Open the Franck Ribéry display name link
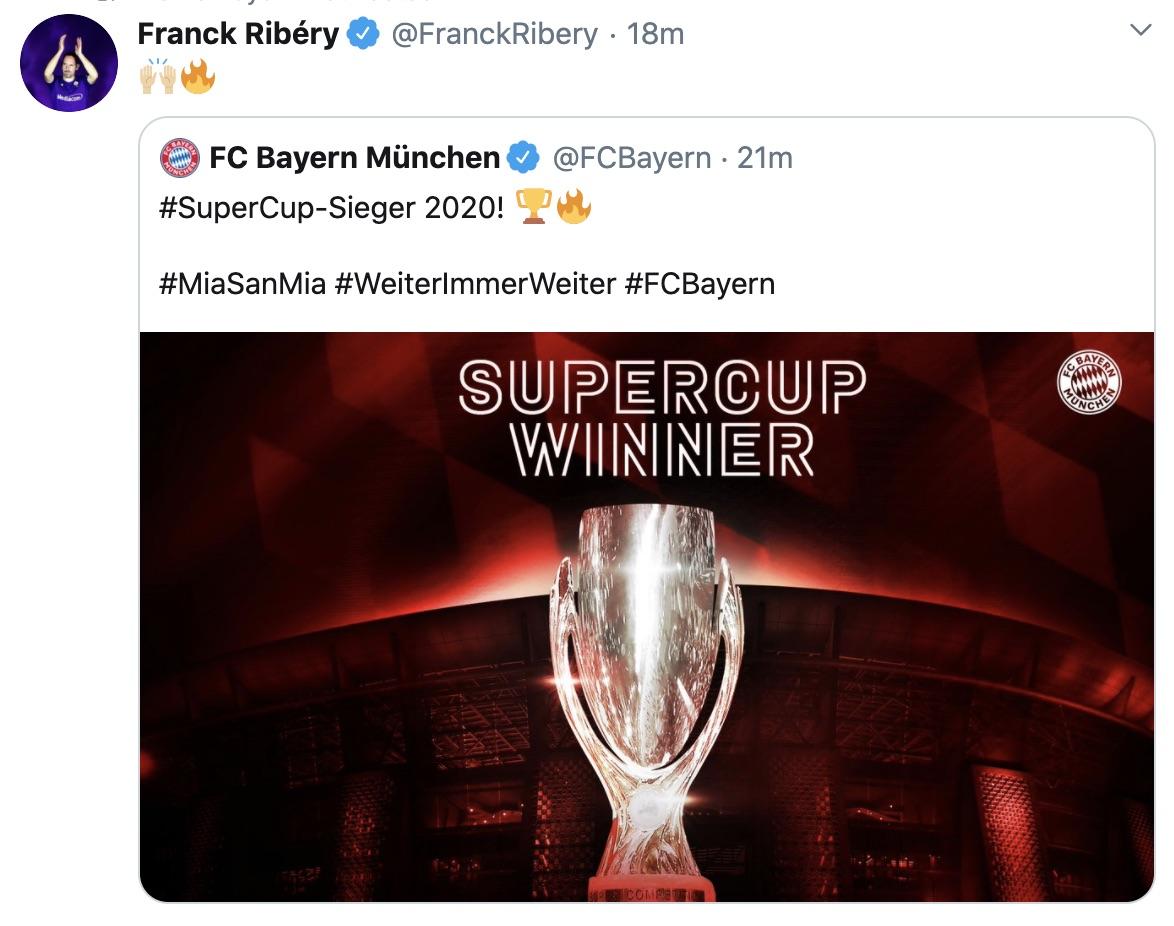This screenshot has width=1174, height=926. [238, 35]
